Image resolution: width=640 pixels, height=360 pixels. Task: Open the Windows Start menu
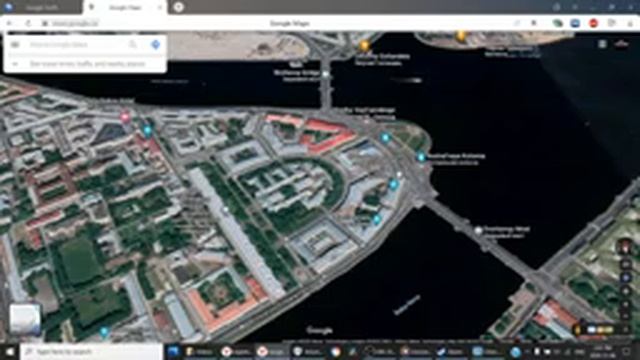[x=9, y=351]
